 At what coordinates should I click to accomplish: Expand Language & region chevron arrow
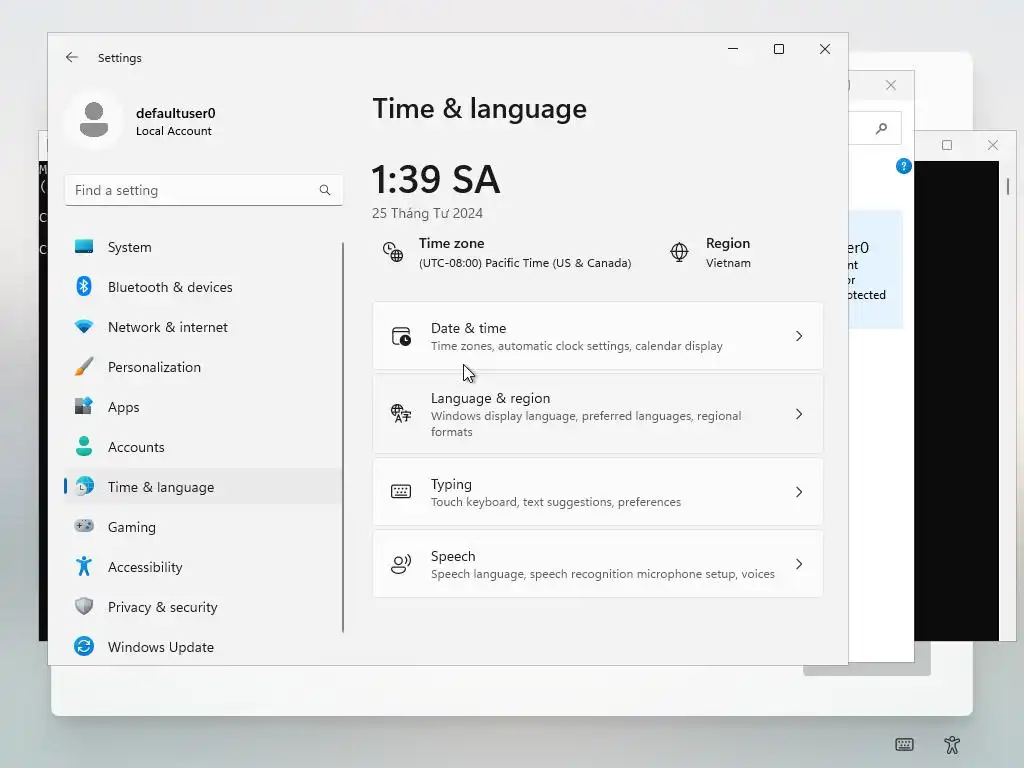pyautogui.click(x=799, y=414)
